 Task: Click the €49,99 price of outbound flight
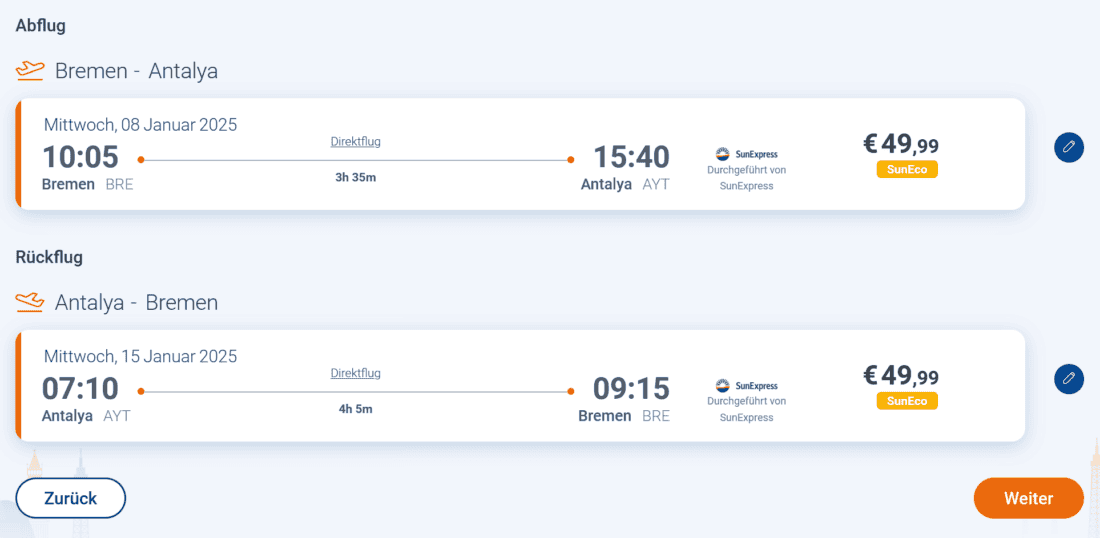click(x=901, y=145)
